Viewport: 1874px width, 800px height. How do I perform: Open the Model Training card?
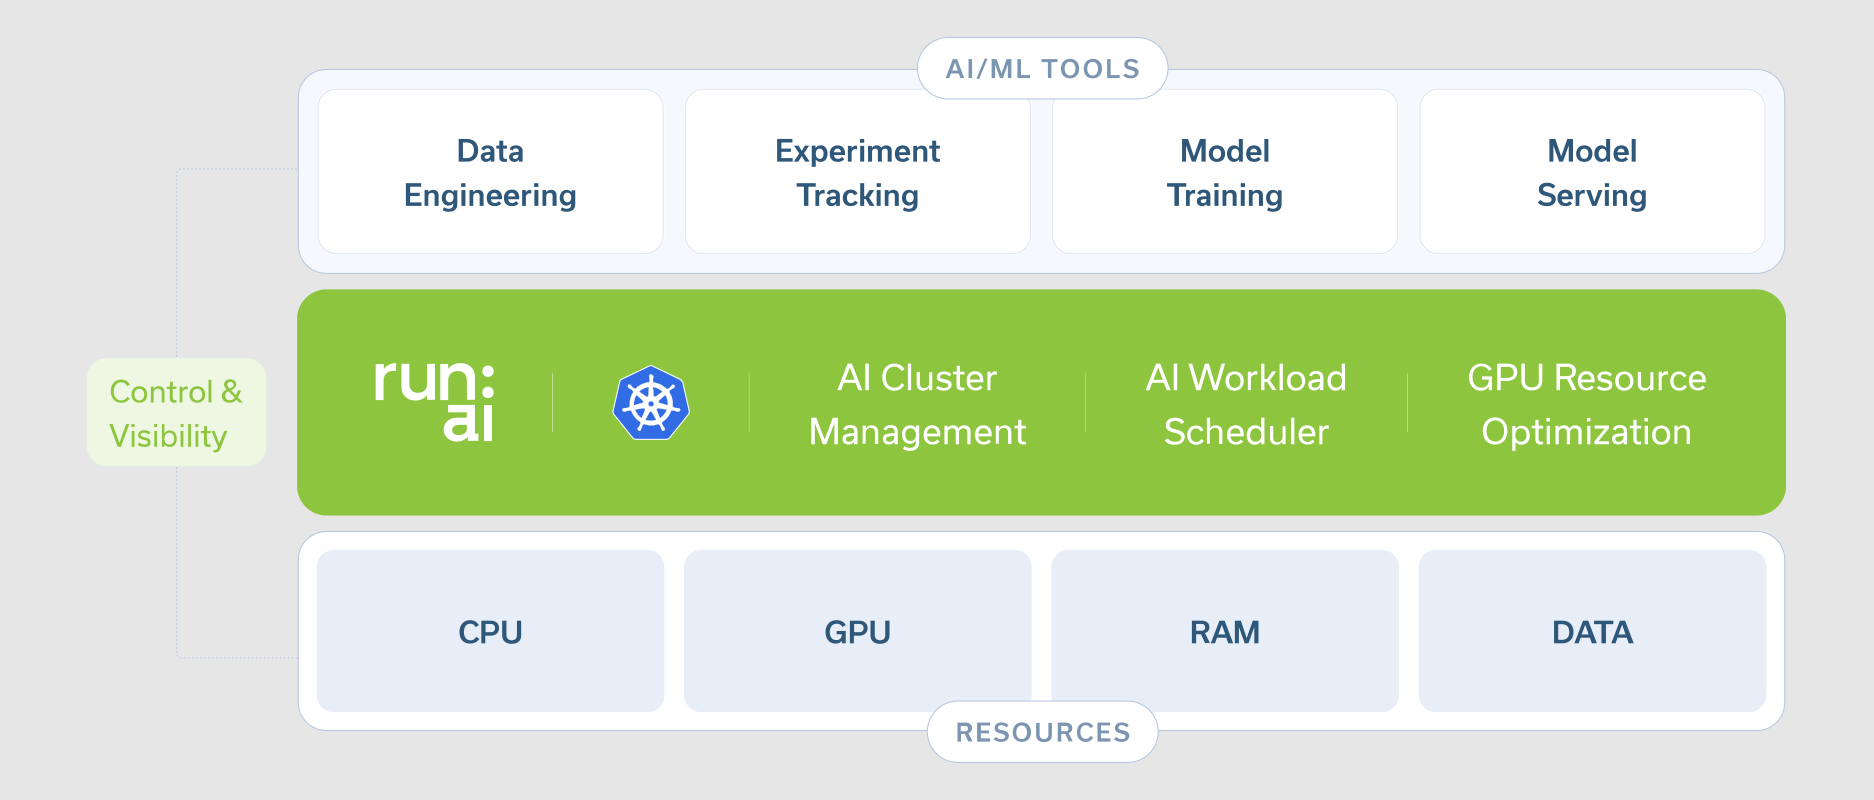[1225, 171]
